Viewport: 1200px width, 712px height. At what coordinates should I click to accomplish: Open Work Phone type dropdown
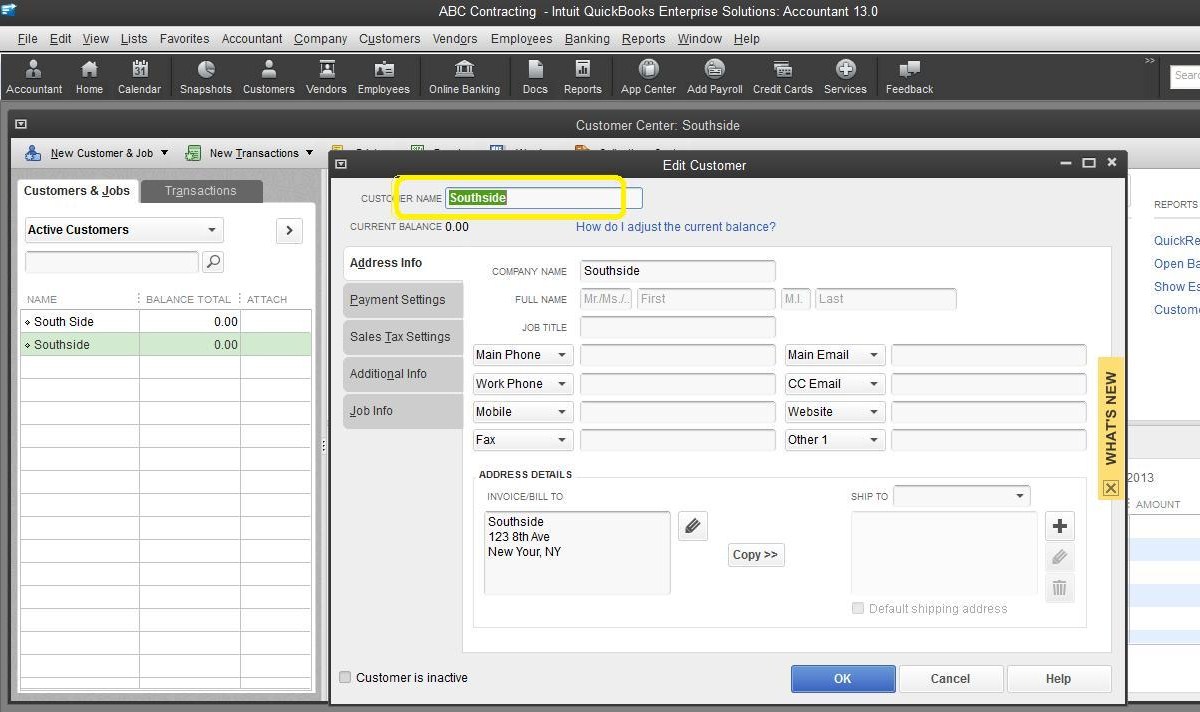click(522, 383)
